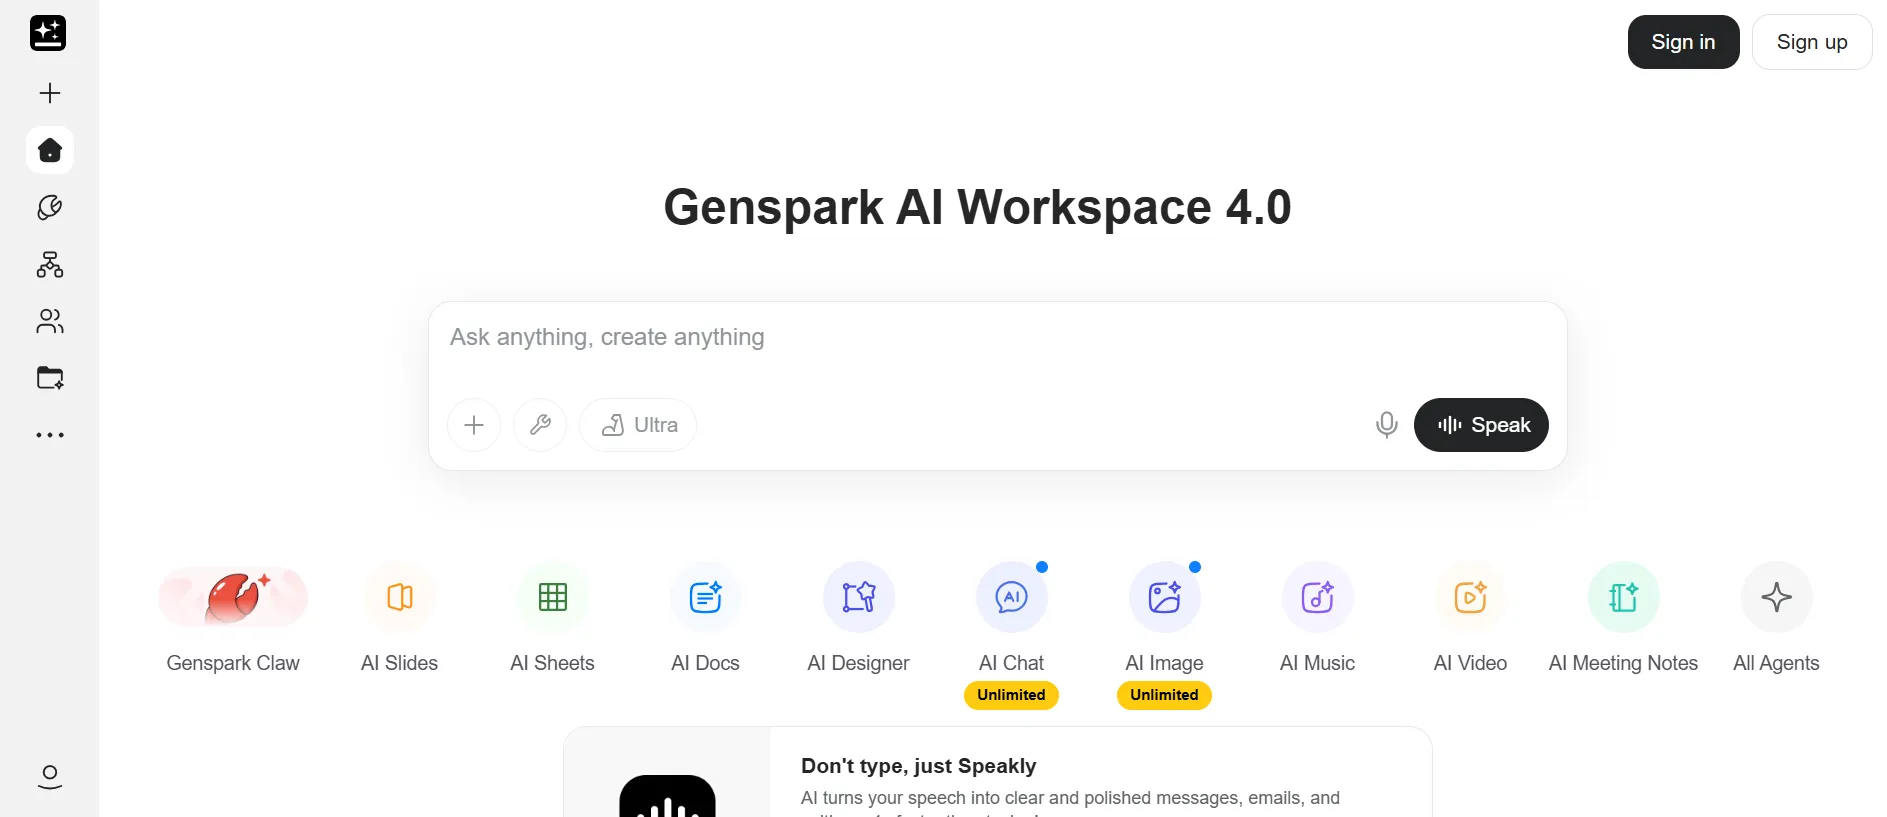
Task: Click the profile icon at sidebar bottom
Action: pyautogui.click(x=50, y=777)
